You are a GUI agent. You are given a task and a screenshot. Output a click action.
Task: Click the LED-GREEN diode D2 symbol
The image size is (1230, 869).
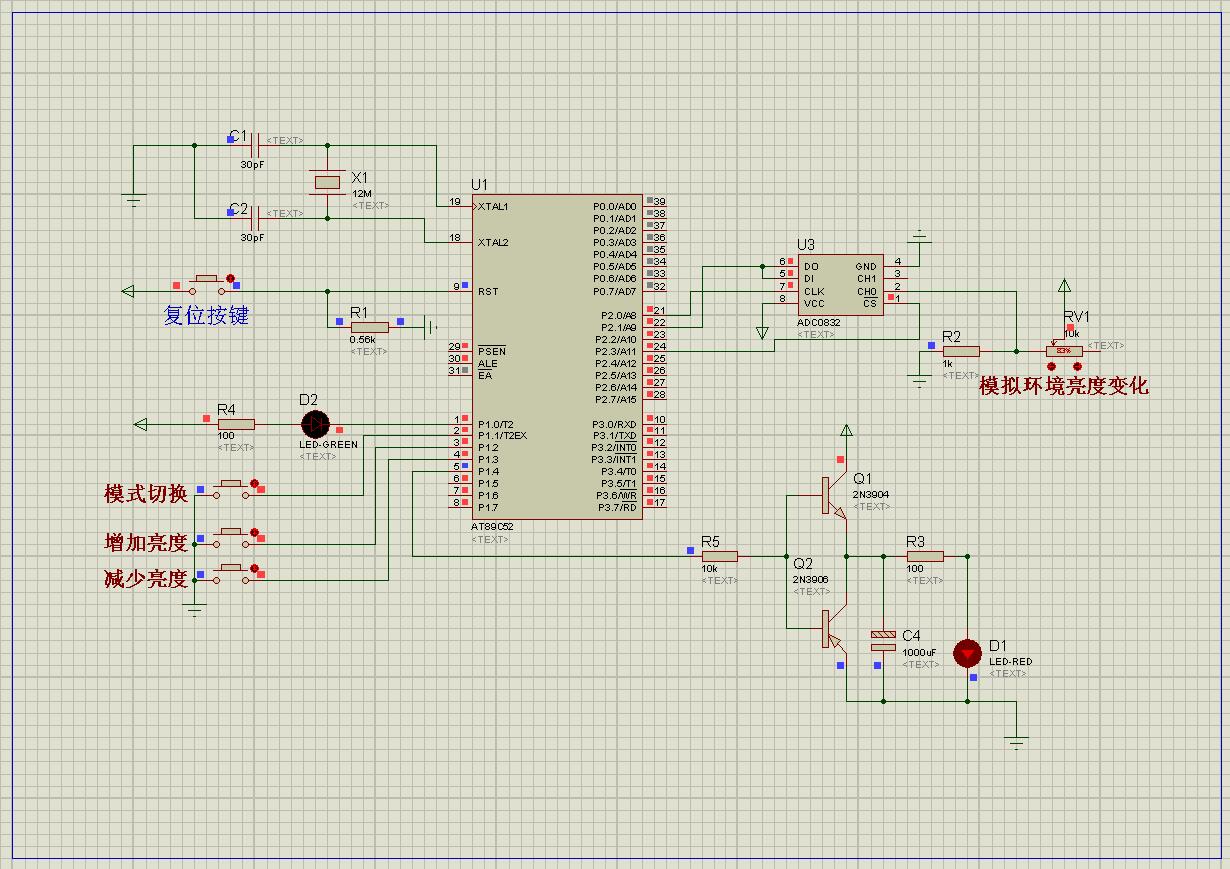315,424
